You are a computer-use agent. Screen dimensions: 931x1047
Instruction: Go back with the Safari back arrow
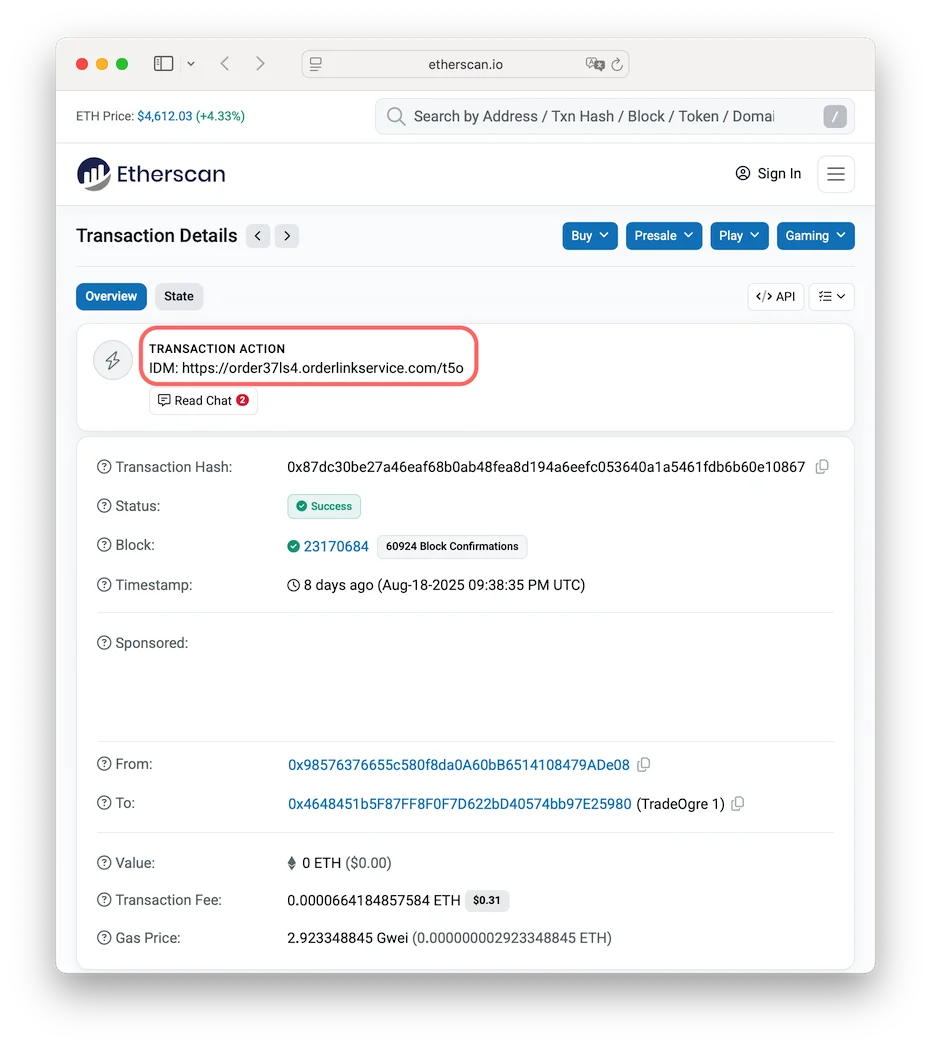pos(225,63)
